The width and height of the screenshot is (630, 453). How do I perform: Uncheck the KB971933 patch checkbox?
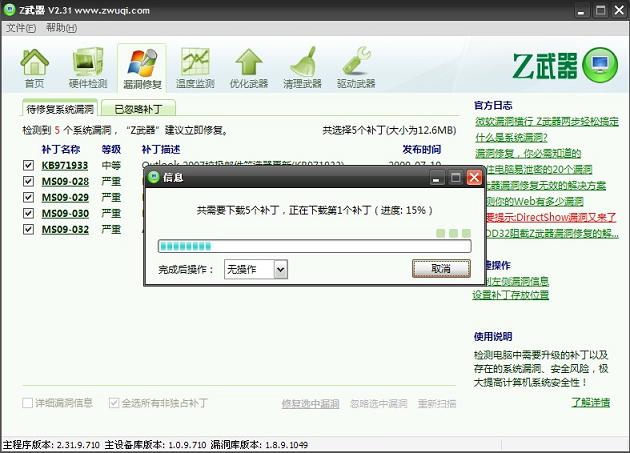click(28, 165)
